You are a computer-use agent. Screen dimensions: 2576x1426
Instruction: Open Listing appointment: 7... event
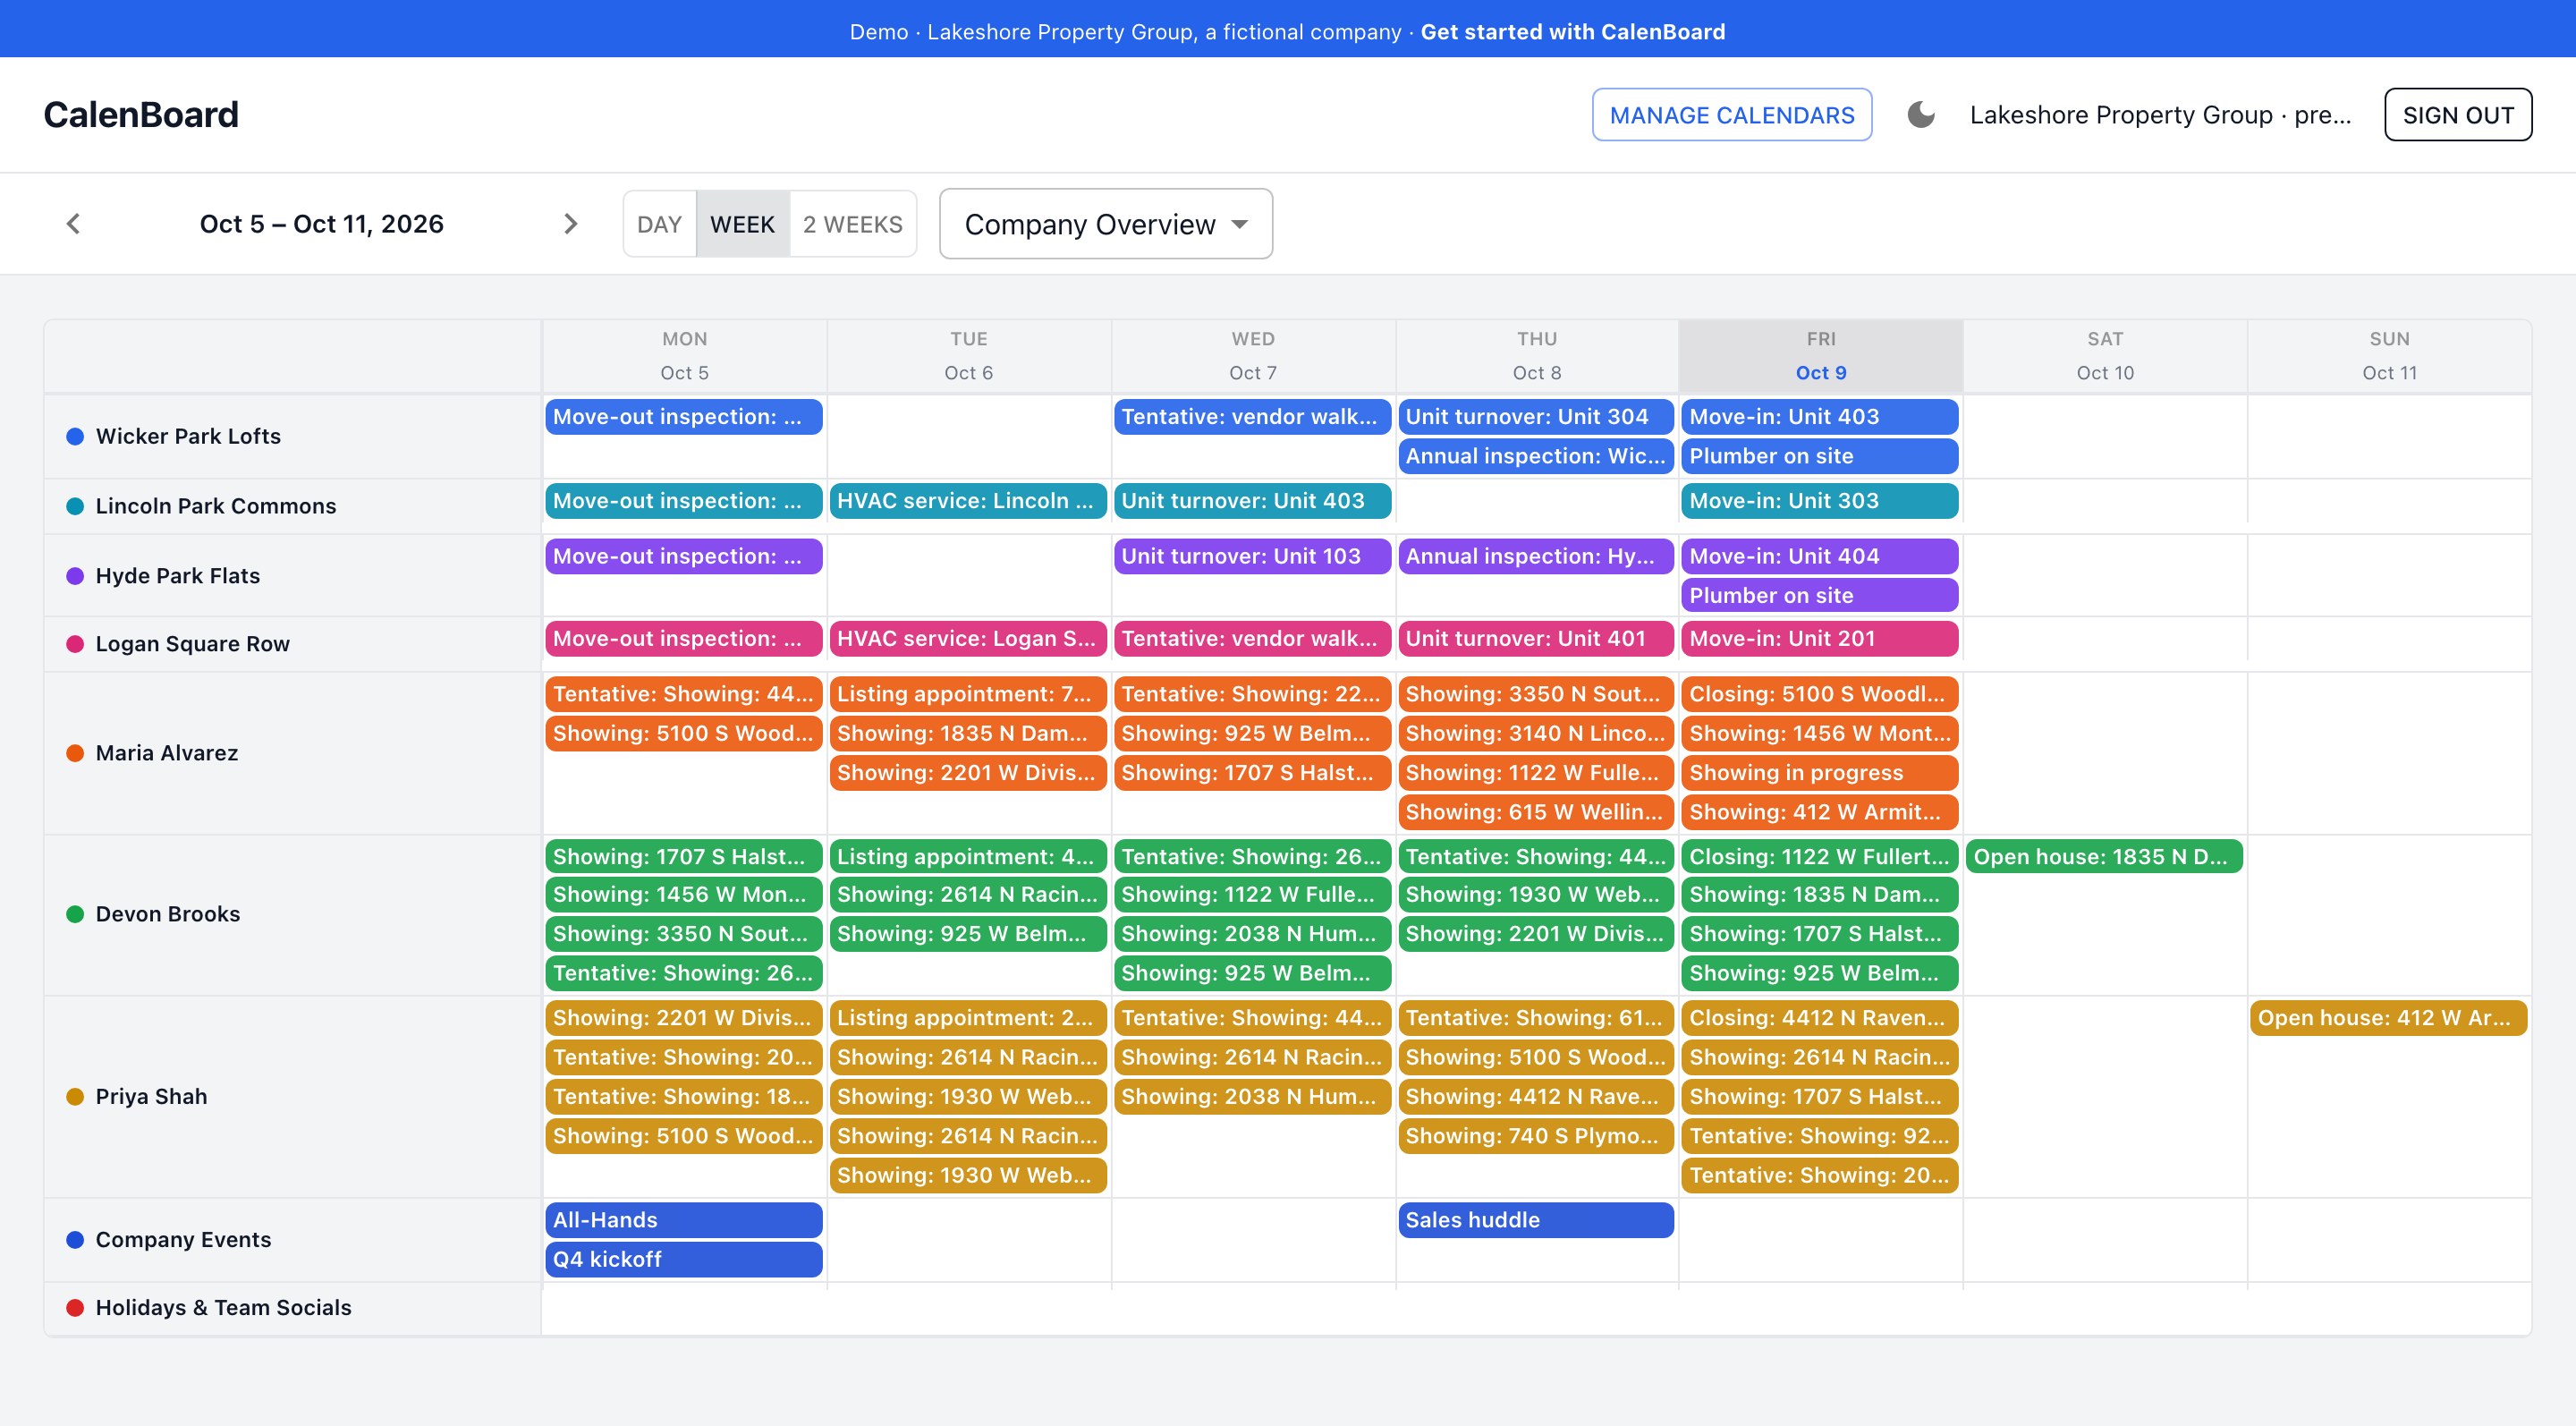pyautogui.click(x=968, y=694)
